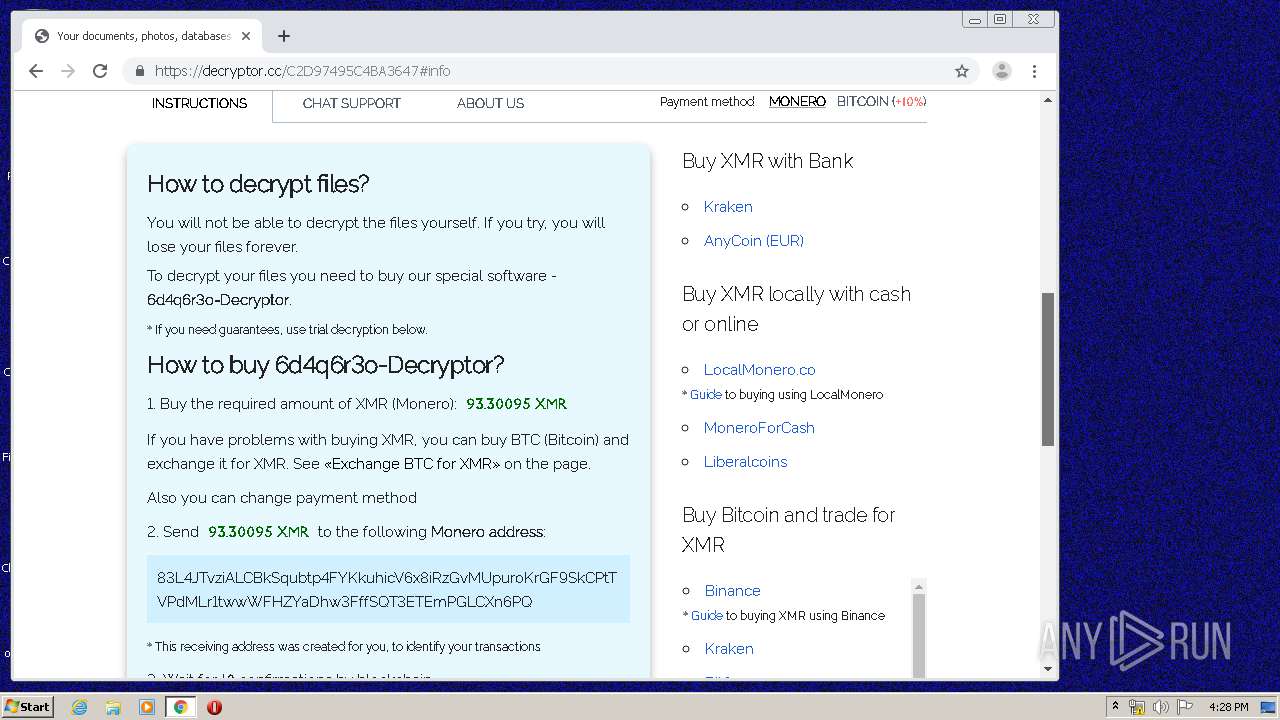Click the 93.30095 XMR amount in step 2
Image resolution: width=1280 pixels, height=720 pixels.
[x=258, y=532]
